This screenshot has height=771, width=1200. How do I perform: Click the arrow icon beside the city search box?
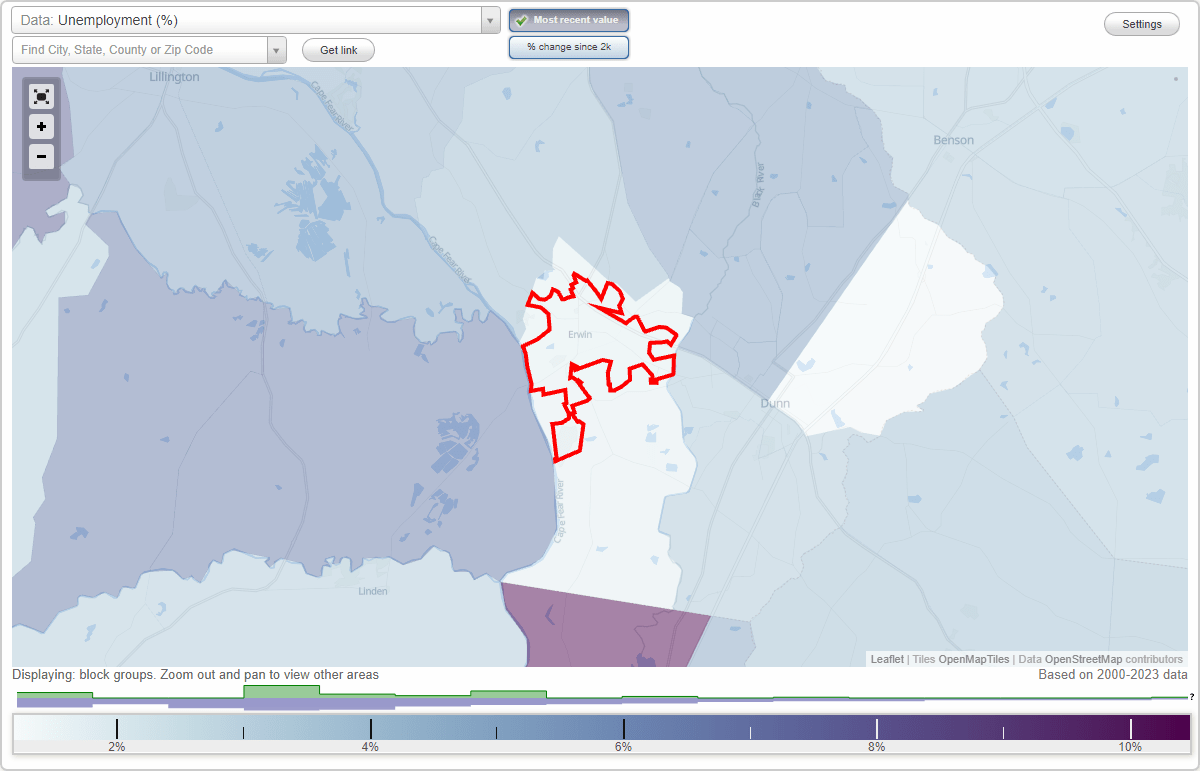(x=276, y=49)
